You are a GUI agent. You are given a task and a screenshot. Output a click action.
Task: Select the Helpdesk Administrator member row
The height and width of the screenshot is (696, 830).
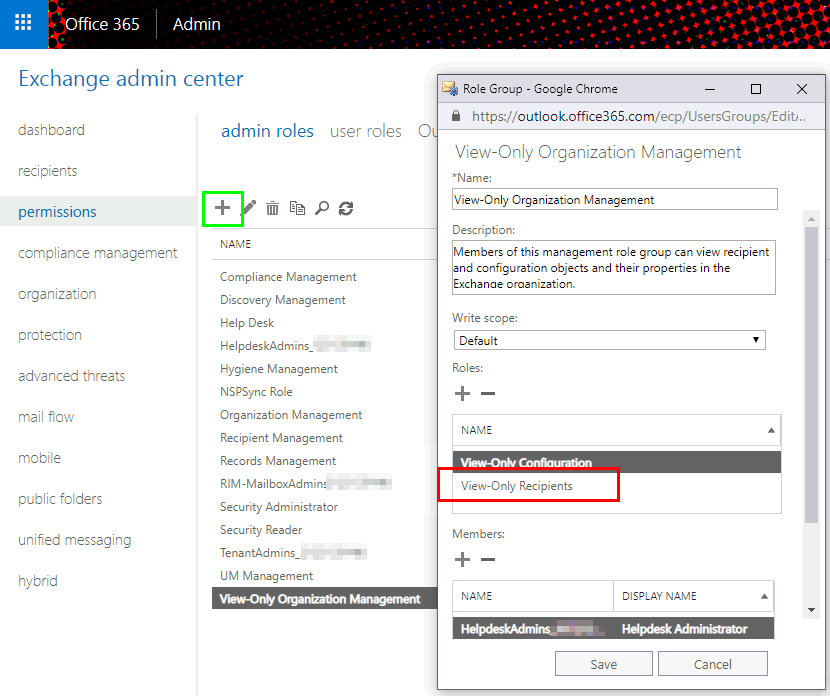[x=613, y=628]
